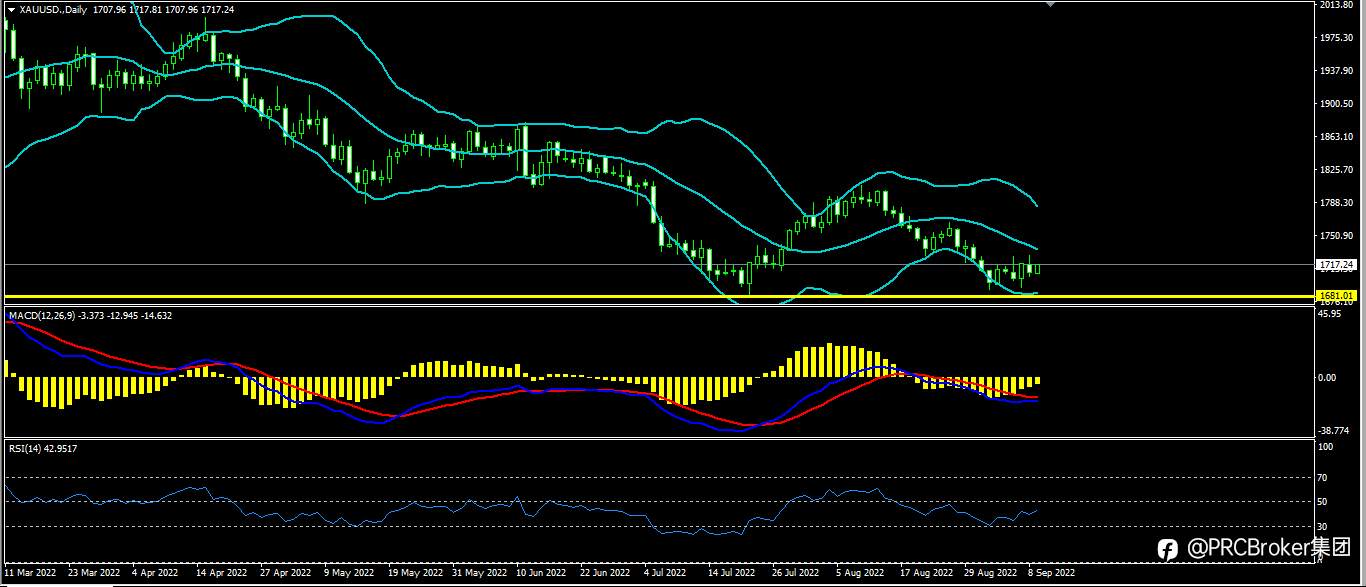
Task: Click the 1788.30 price scale label
Action: [1337, 203]
